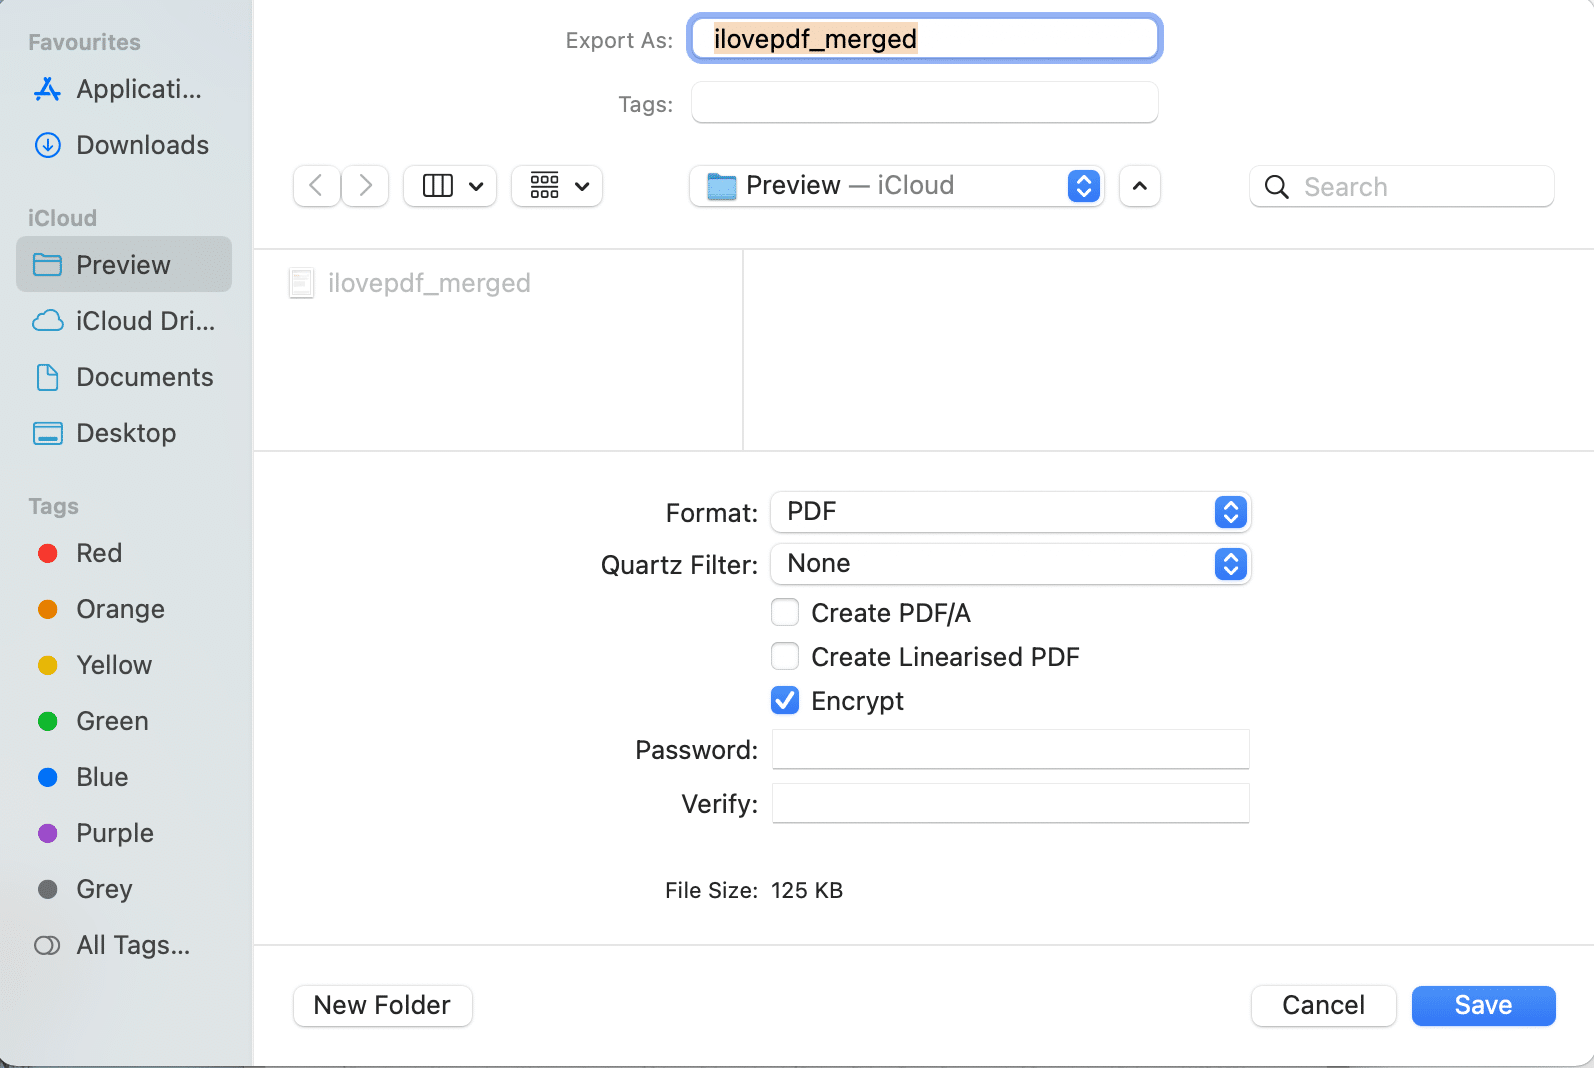Image resolution: width=1594 pixels, height=1068 pixels.
Task: Open Downloads from the sidebar
Action: coord(142,146)
